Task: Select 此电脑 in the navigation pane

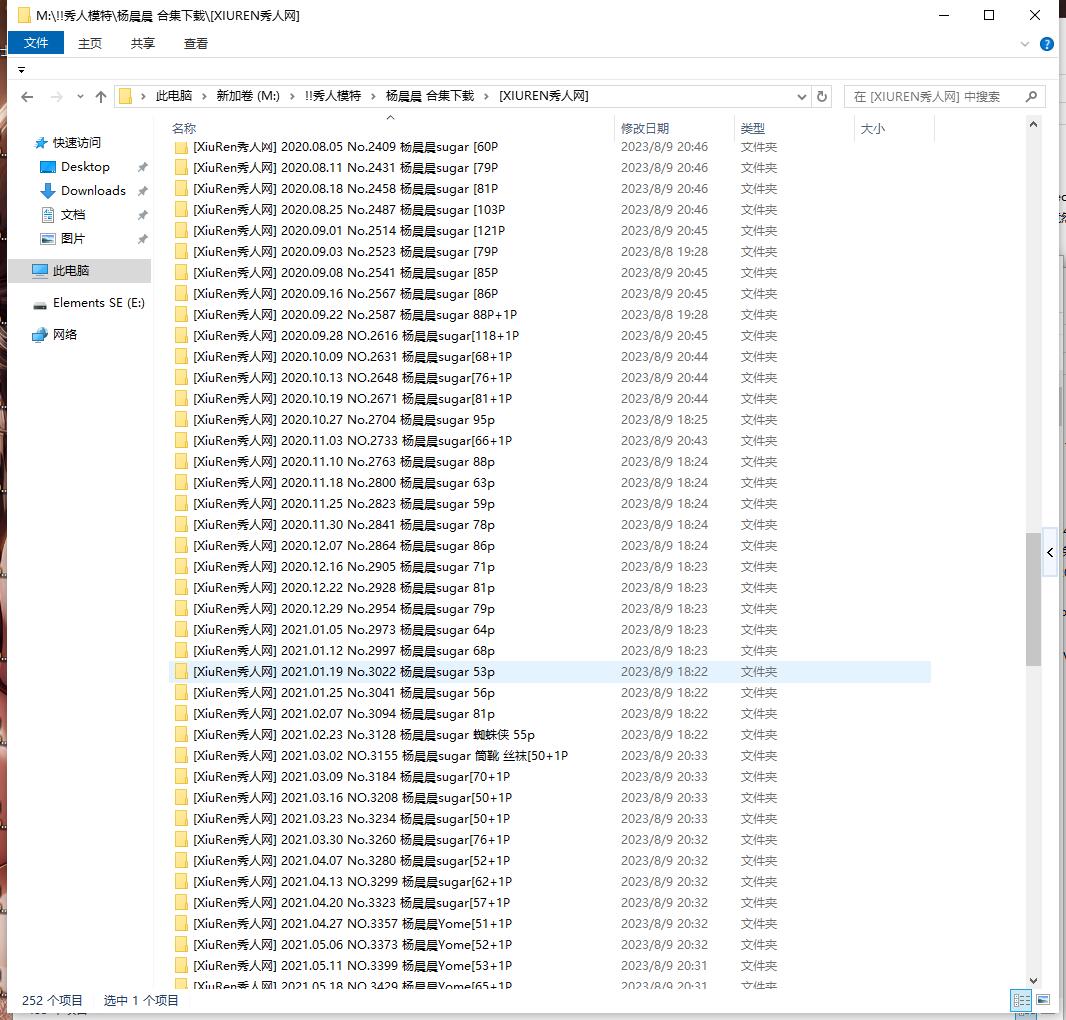Action: 80,271
